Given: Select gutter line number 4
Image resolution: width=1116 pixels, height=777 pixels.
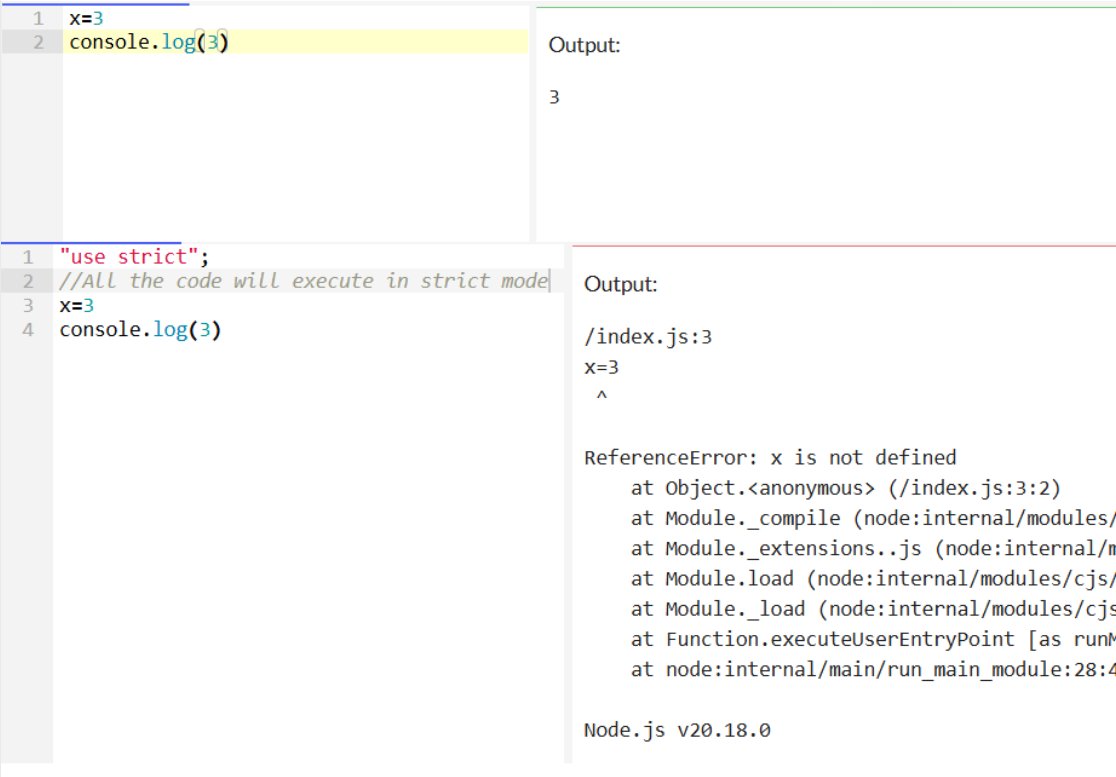Looking at the screenshot, I should pyautogui.click(x=28, y=329).
